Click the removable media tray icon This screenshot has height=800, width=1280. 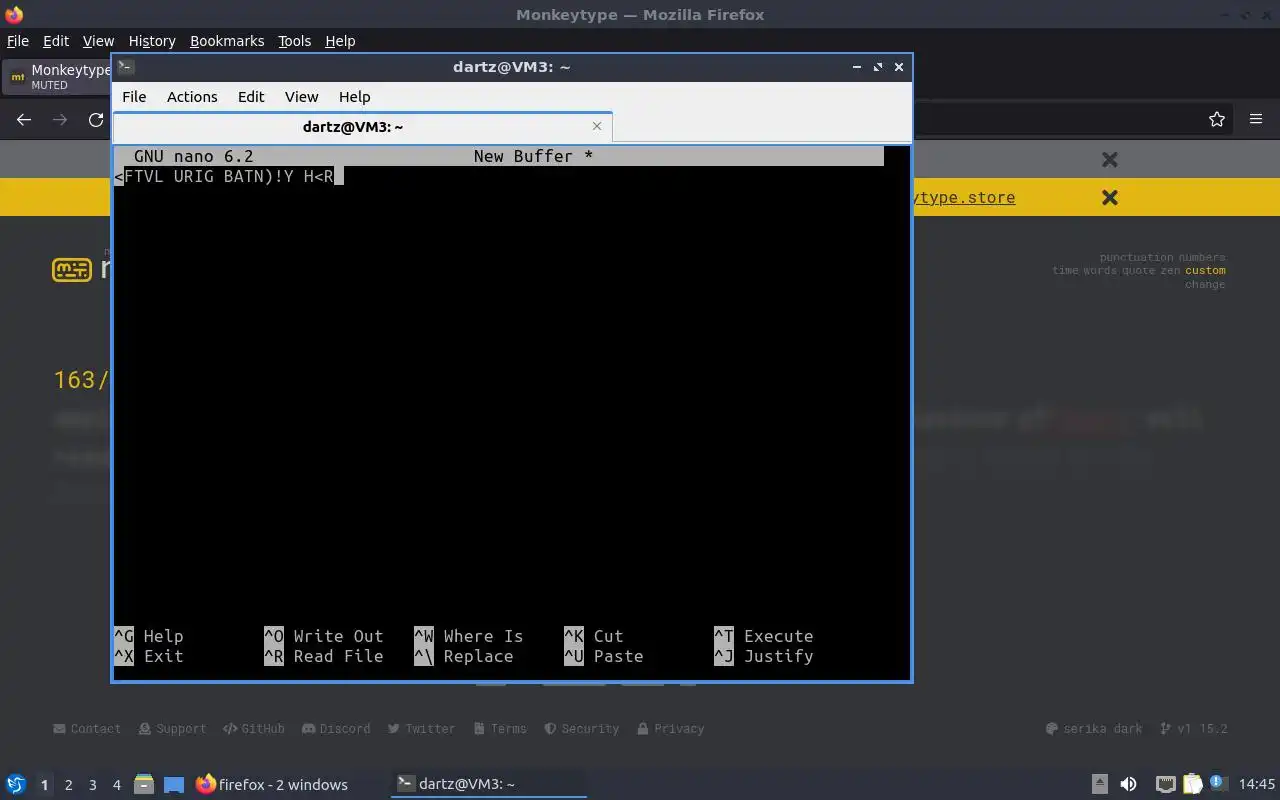coord(1099,784)
